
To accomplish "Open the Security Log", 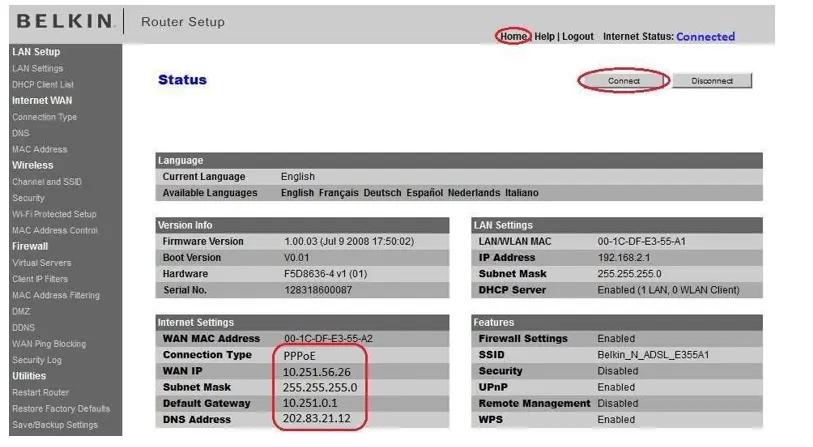I will (36, 360).
